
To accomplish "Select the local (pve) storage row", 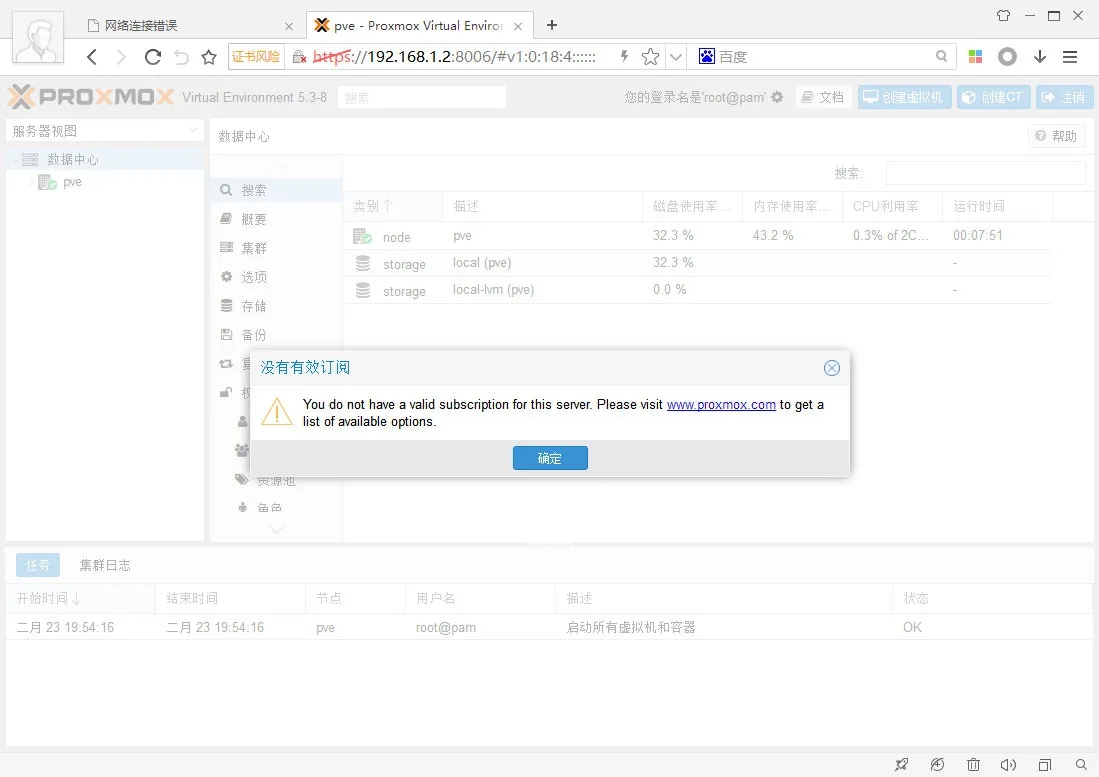I will coord(697,263).
